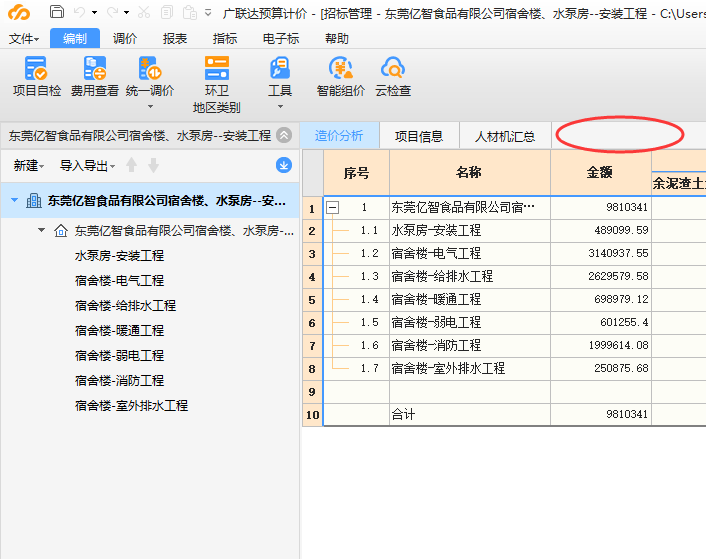Open the 人材机汇总 tab
The height and width of the screenshot is (559, 706).
(x=505, y=136)
